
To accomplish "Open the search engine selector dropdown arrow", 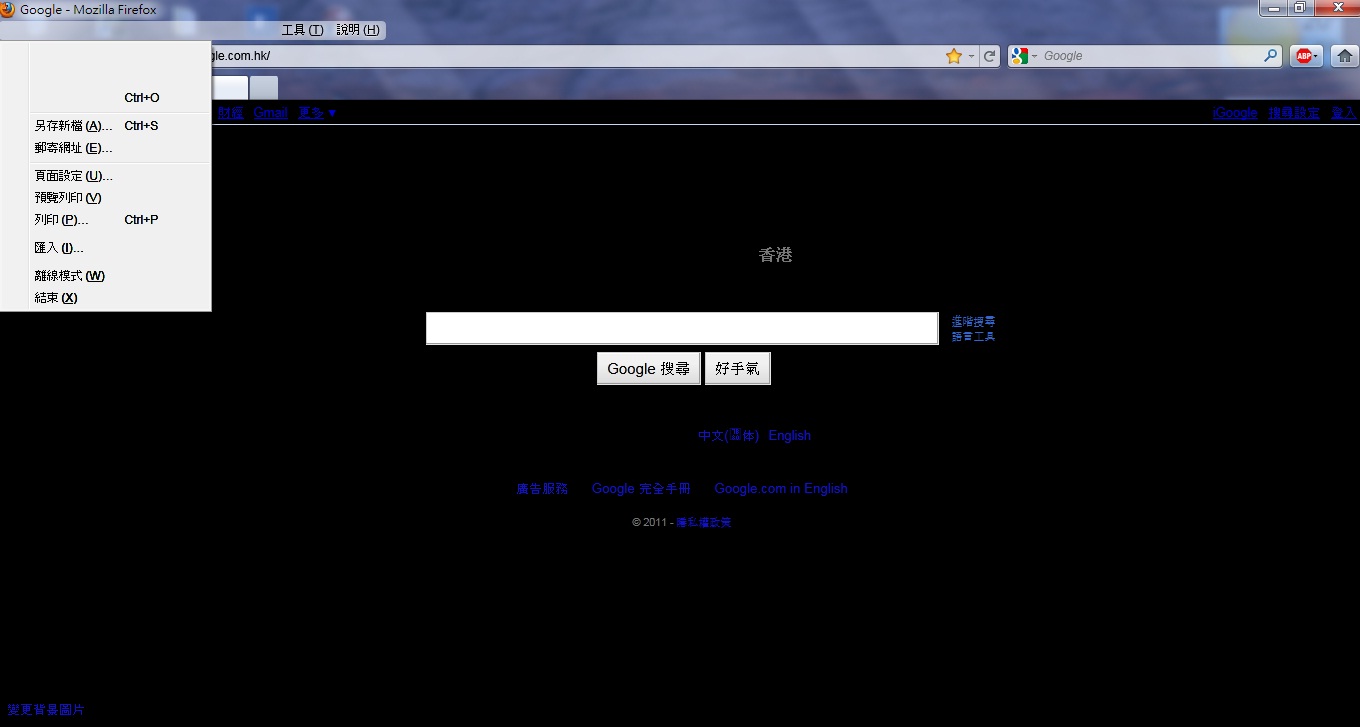I will tap(1034, 56).
